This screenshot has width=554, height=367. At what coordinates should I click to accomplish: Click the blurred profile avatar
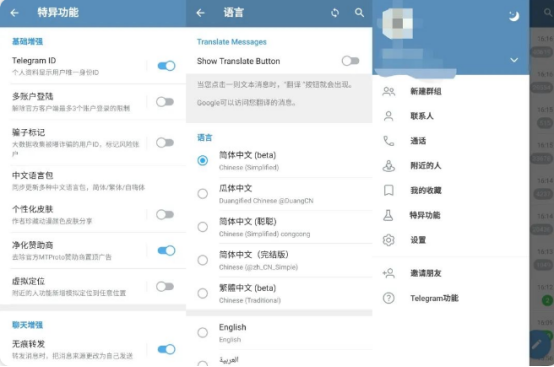tap(398, 23)
